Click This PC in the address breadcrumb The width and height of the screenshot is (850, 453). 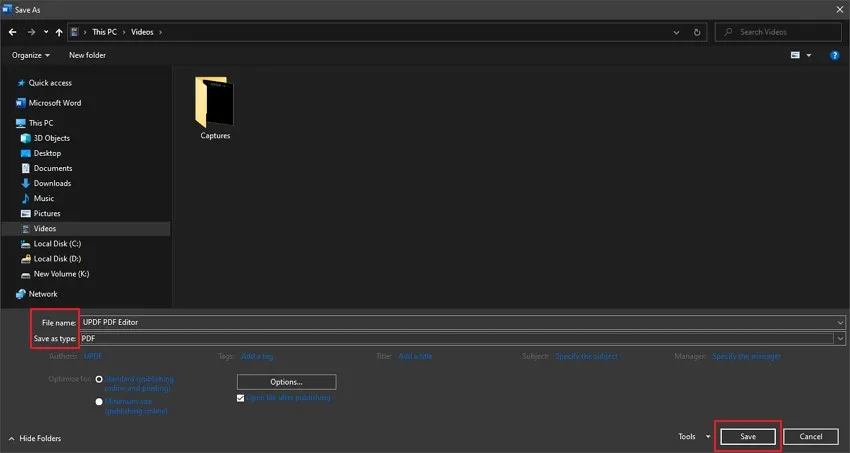[x=104, y=32]
